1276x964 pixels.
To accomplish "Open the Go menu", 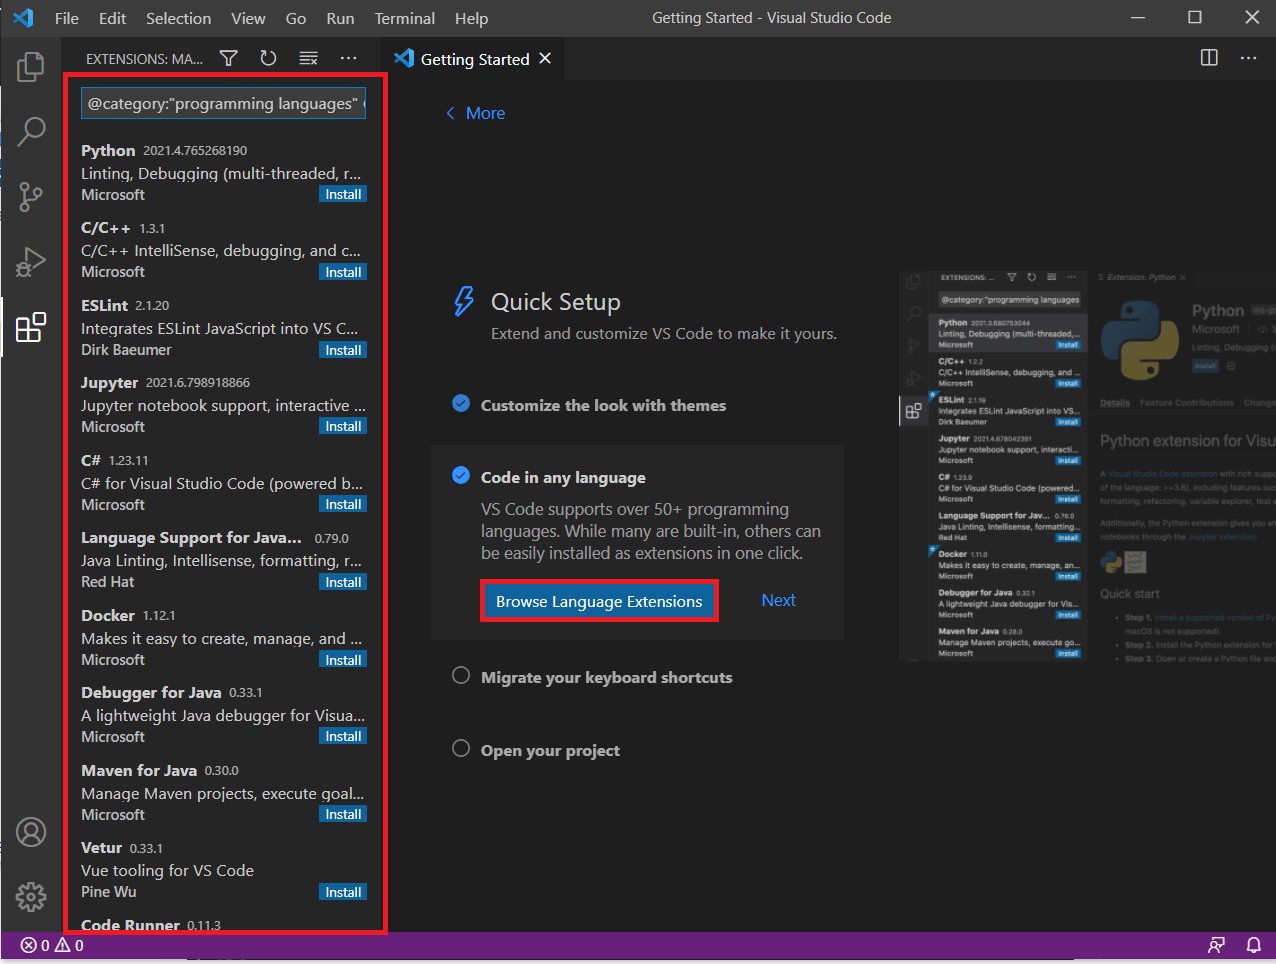I will (296, 18).
